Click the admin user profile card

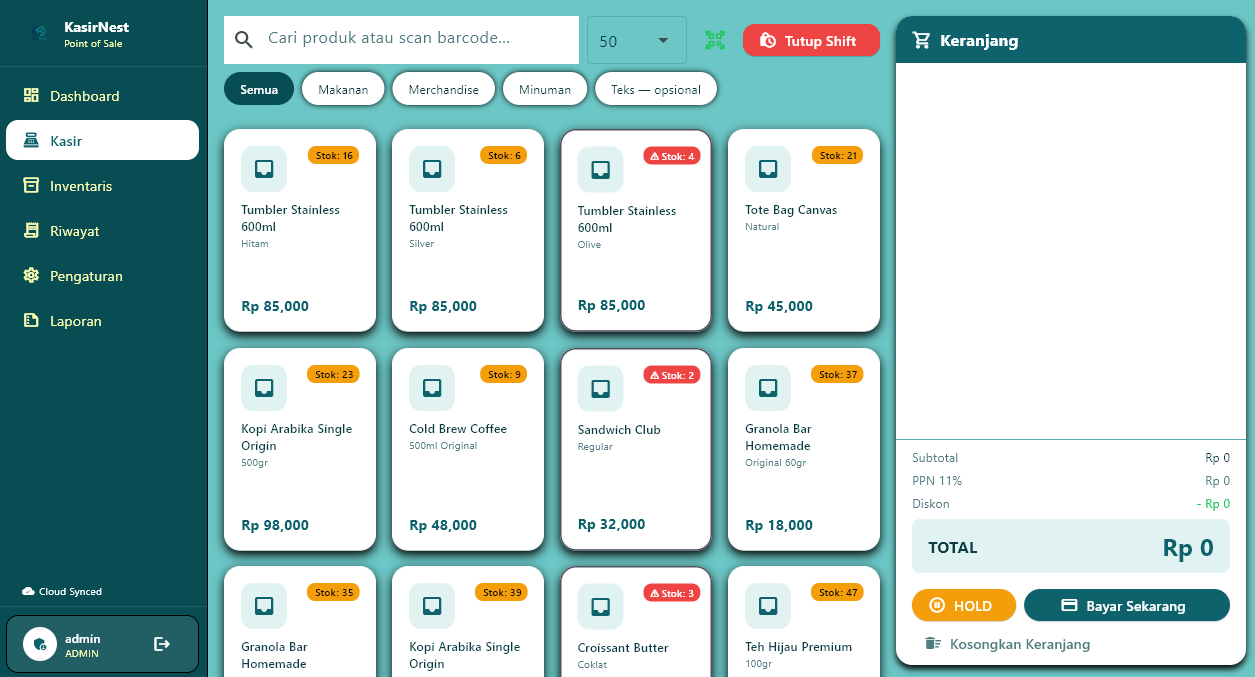tap(103, 644)
